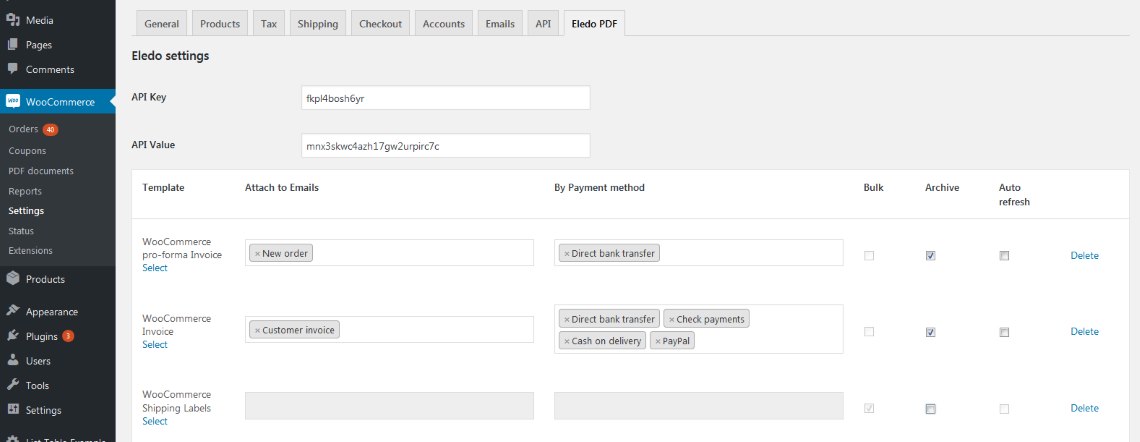Click the Media icon in sidebar

[13, 20]
